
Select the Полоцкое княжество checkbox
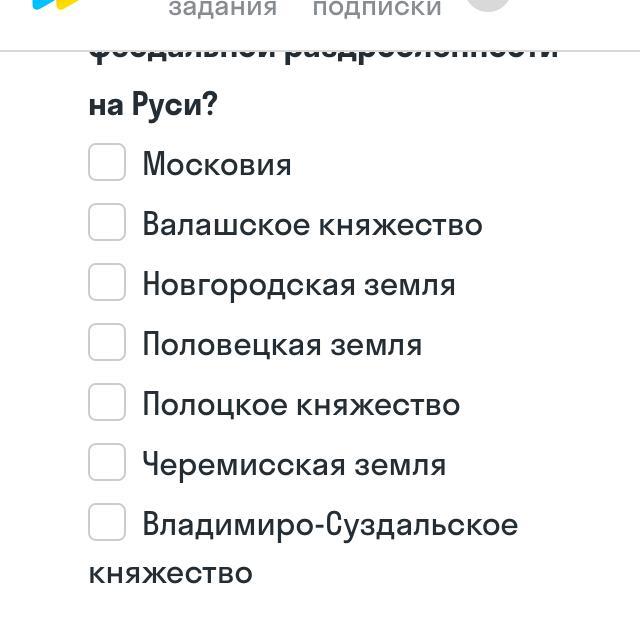click(x=107, y=402)
